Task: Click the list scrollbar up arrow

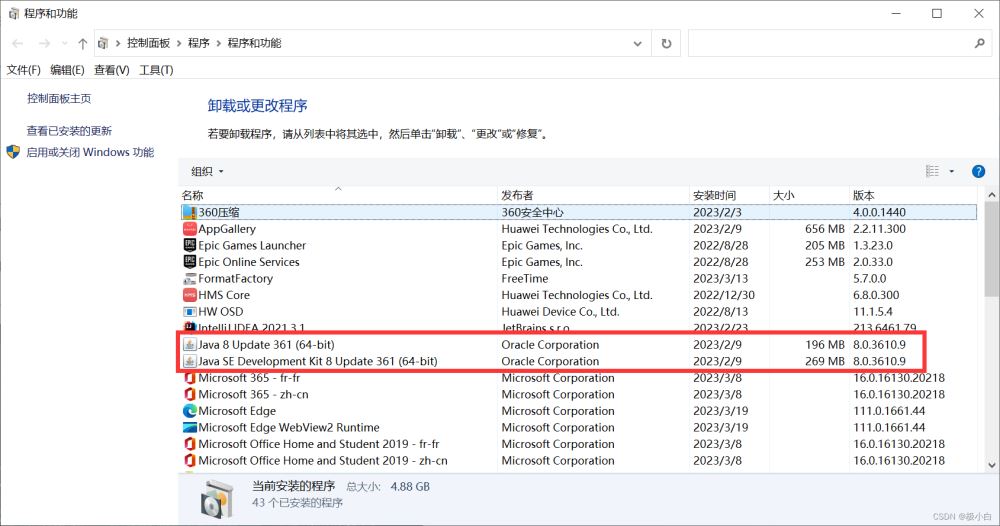Action: (x=992, y=194)
